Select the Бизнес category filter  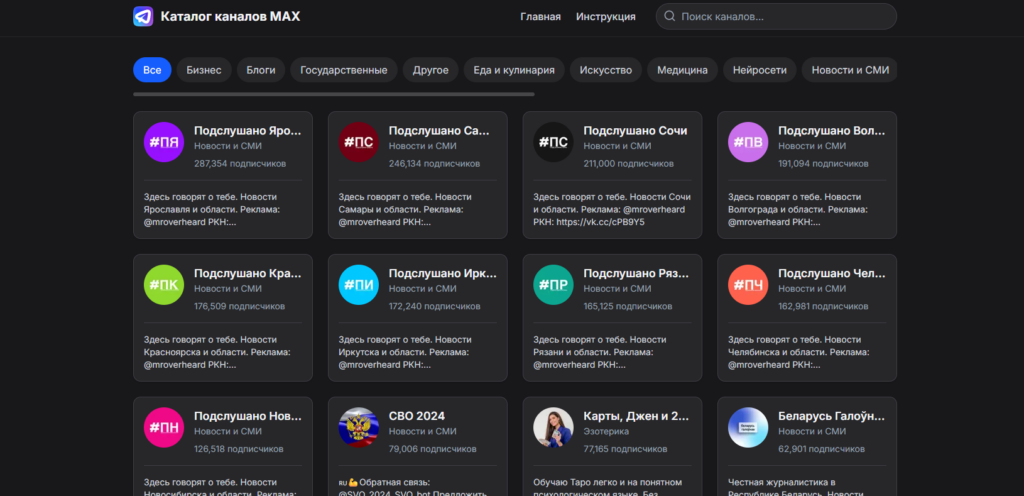pyautogui.click(x=204, y=70)
